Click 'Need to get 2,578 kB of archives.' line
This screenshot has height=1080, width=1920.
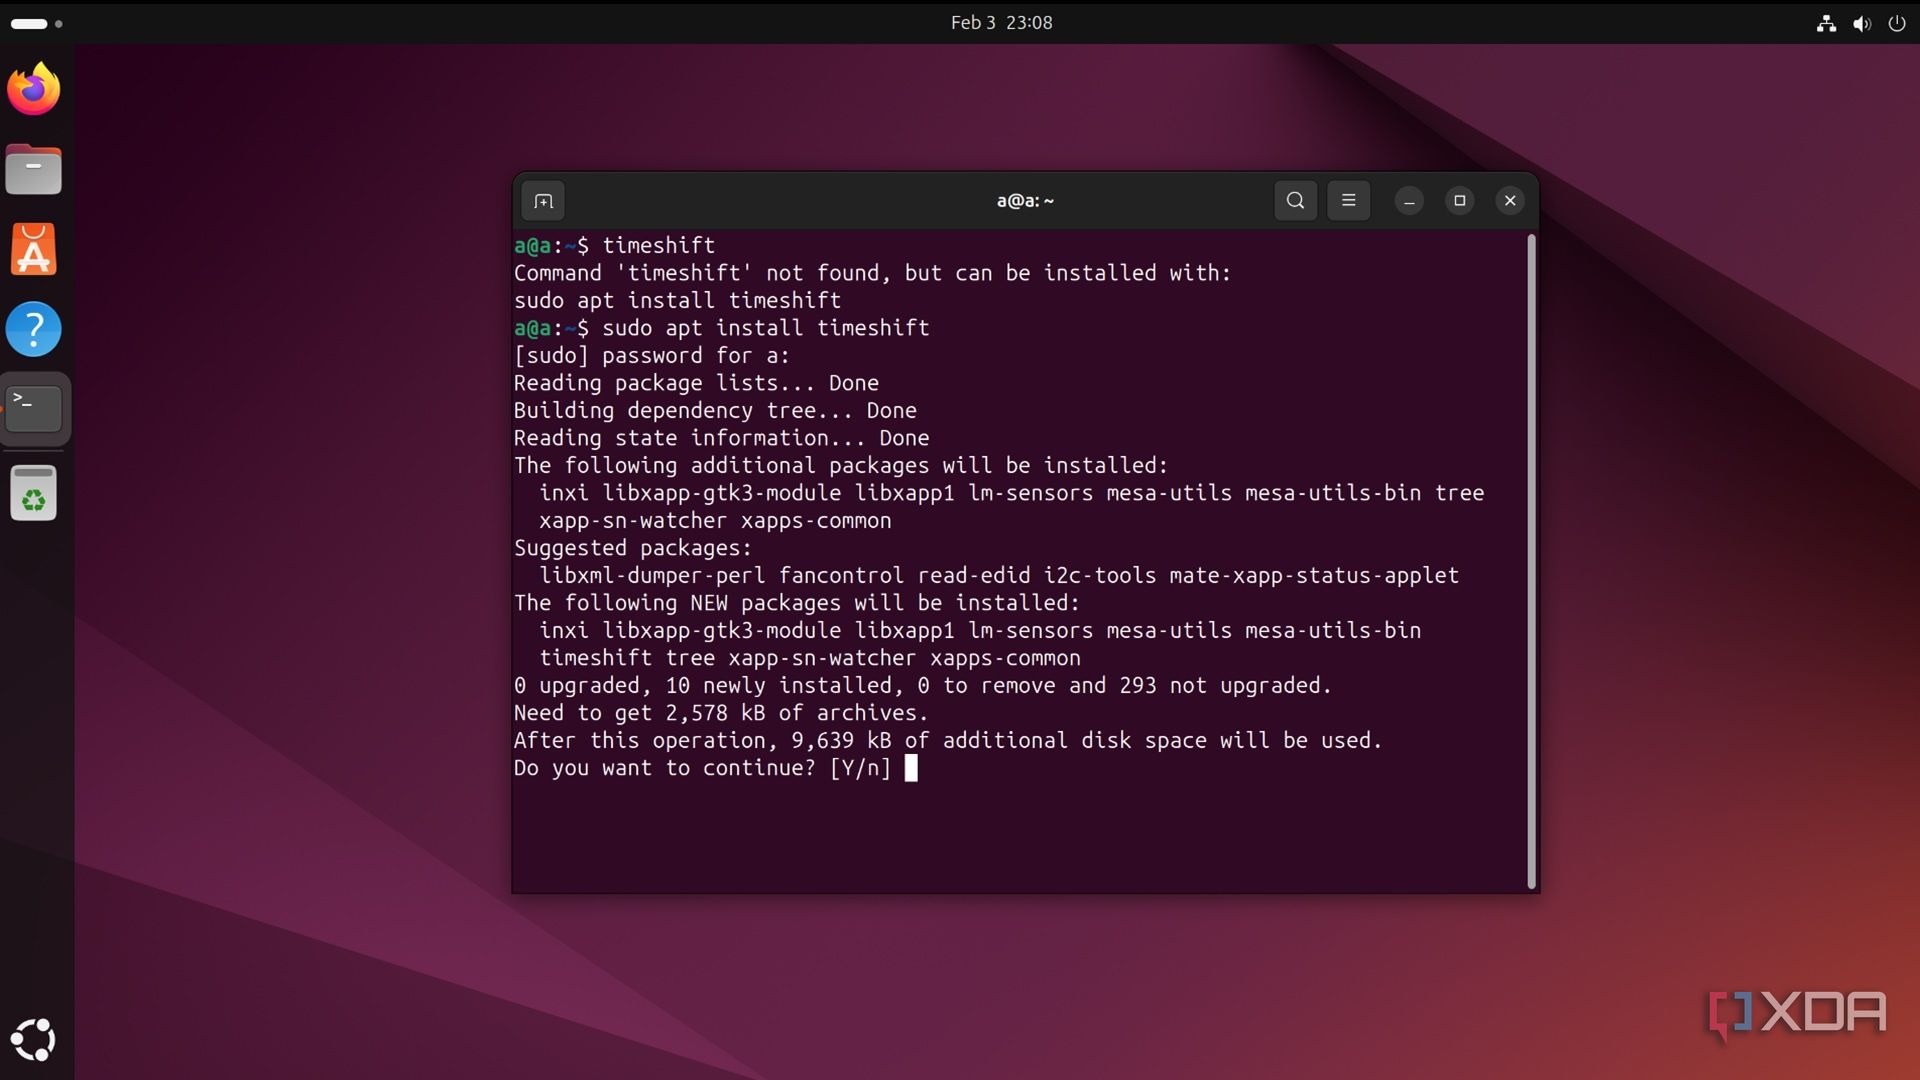[x=721, y=713]
